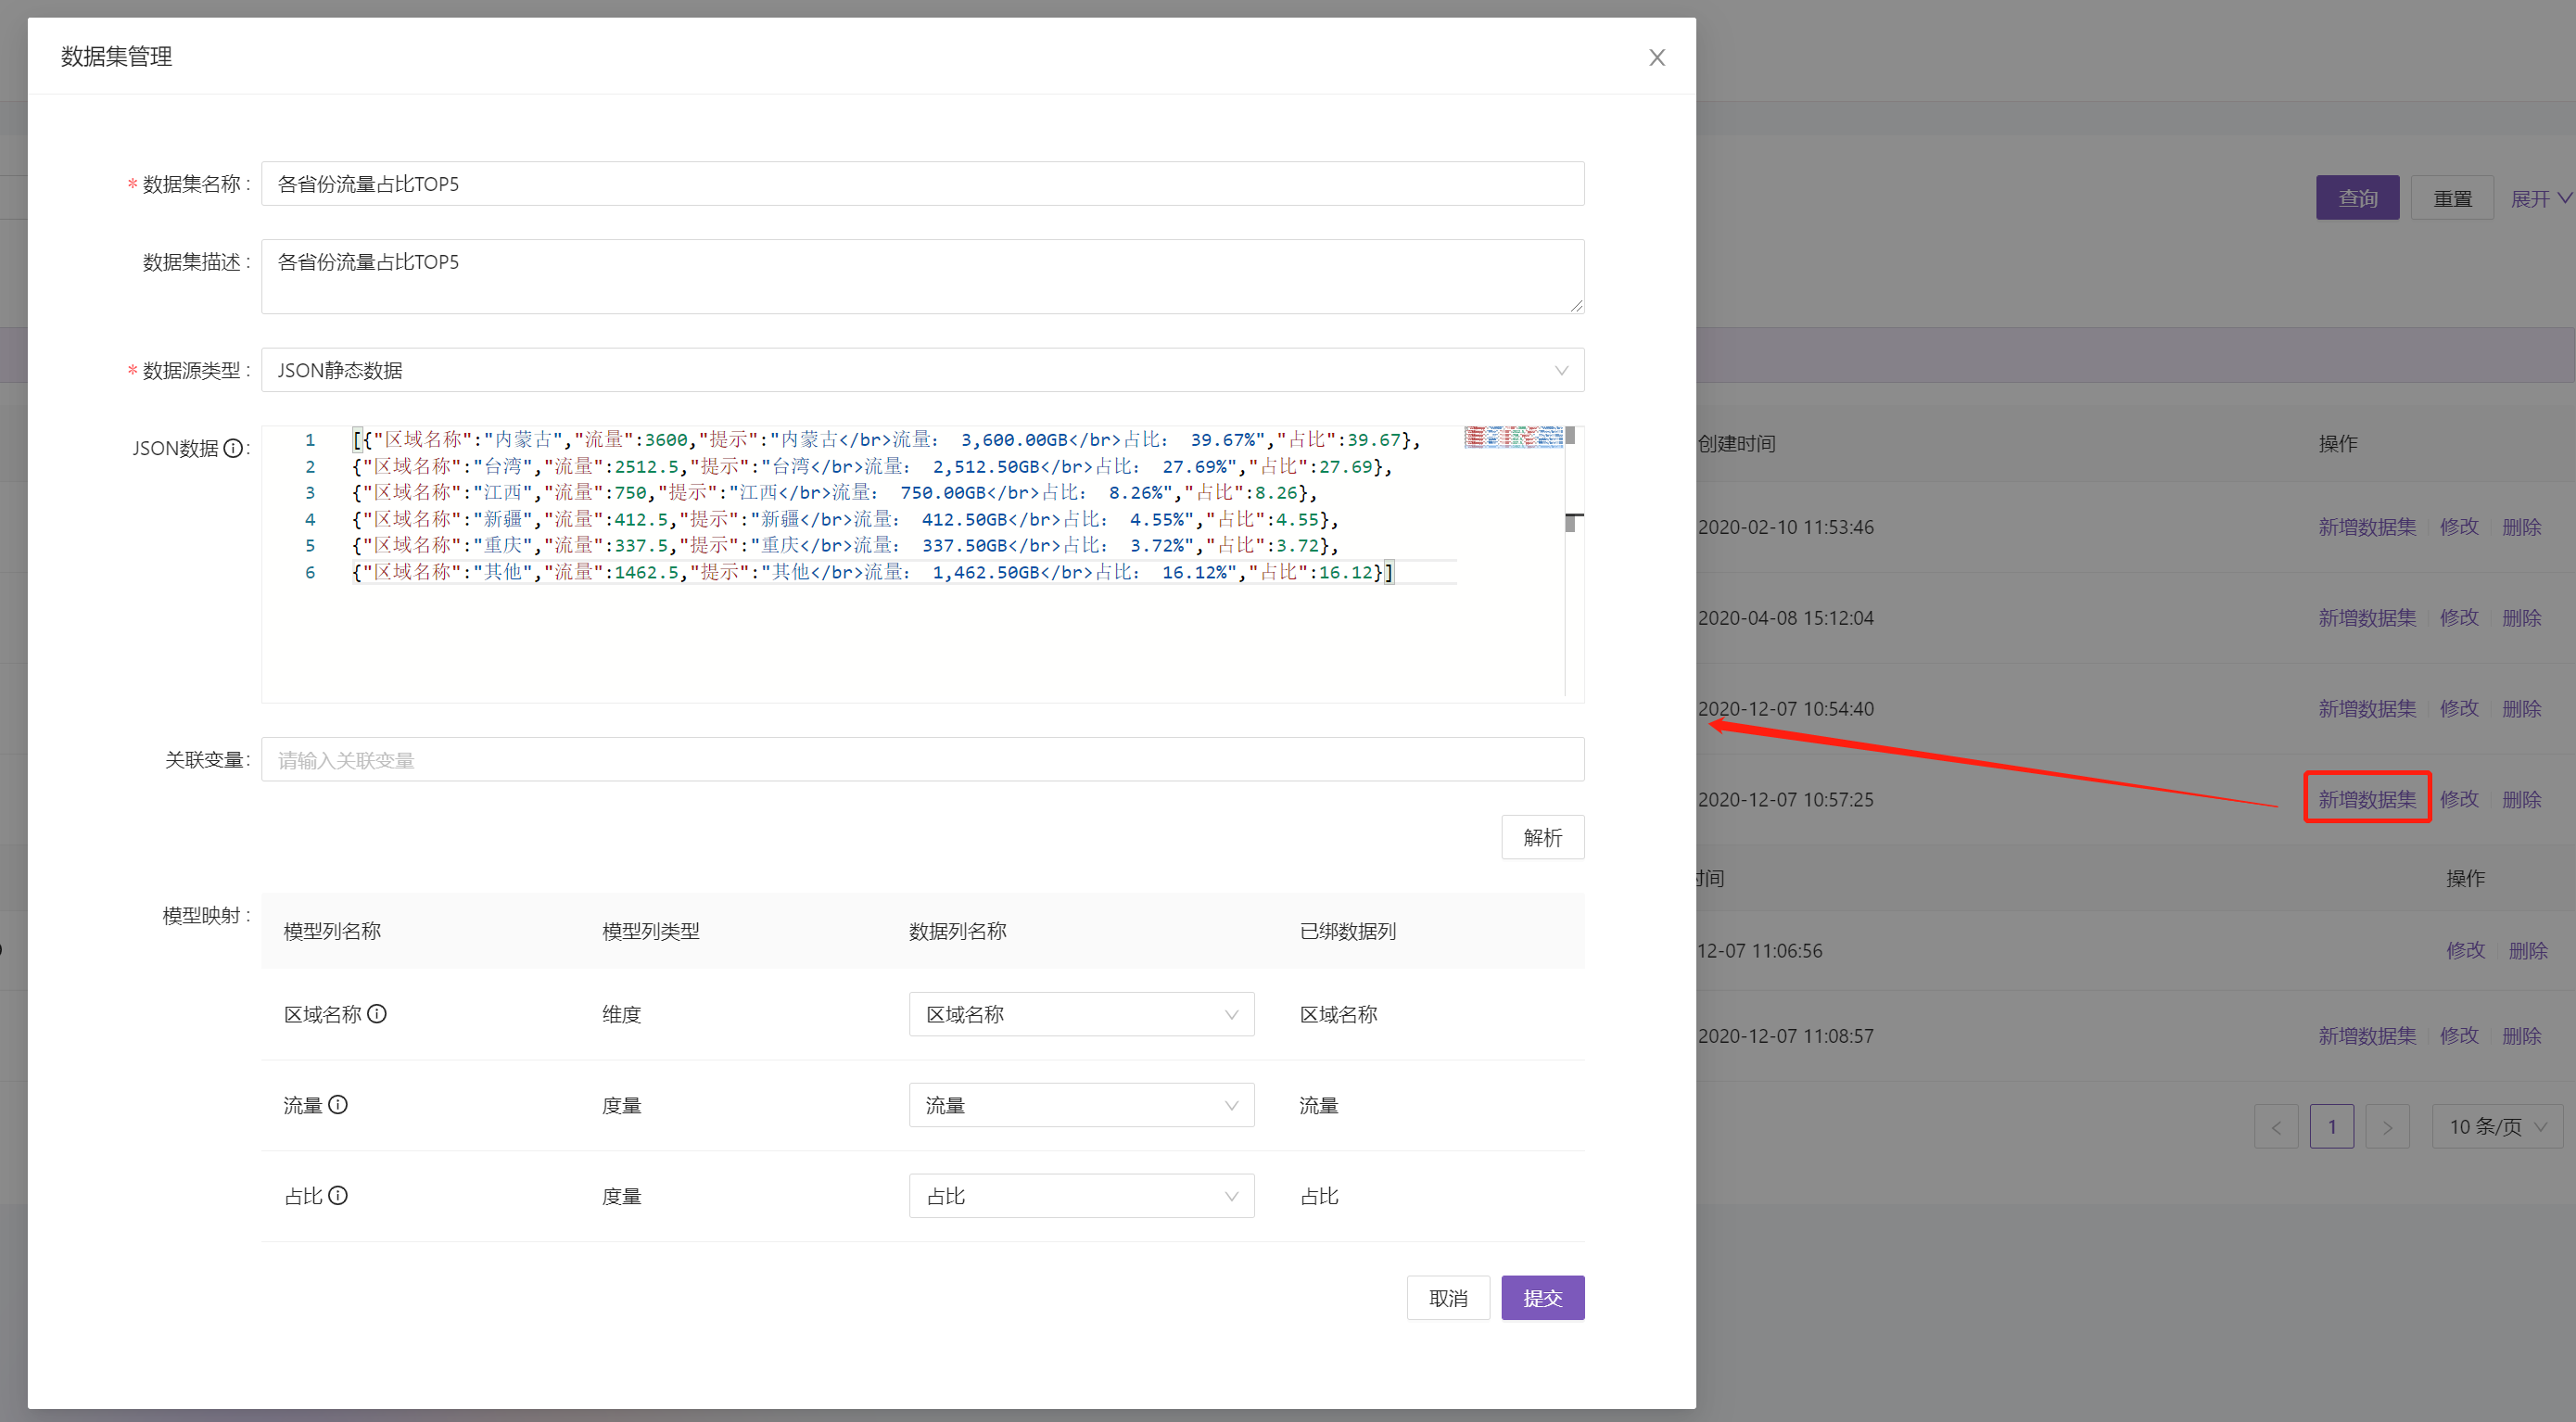Click the 模型列名称 header in mapping table
Image resolution: width=2576 pixels, height=1422 pixels.
click(332, 931)
